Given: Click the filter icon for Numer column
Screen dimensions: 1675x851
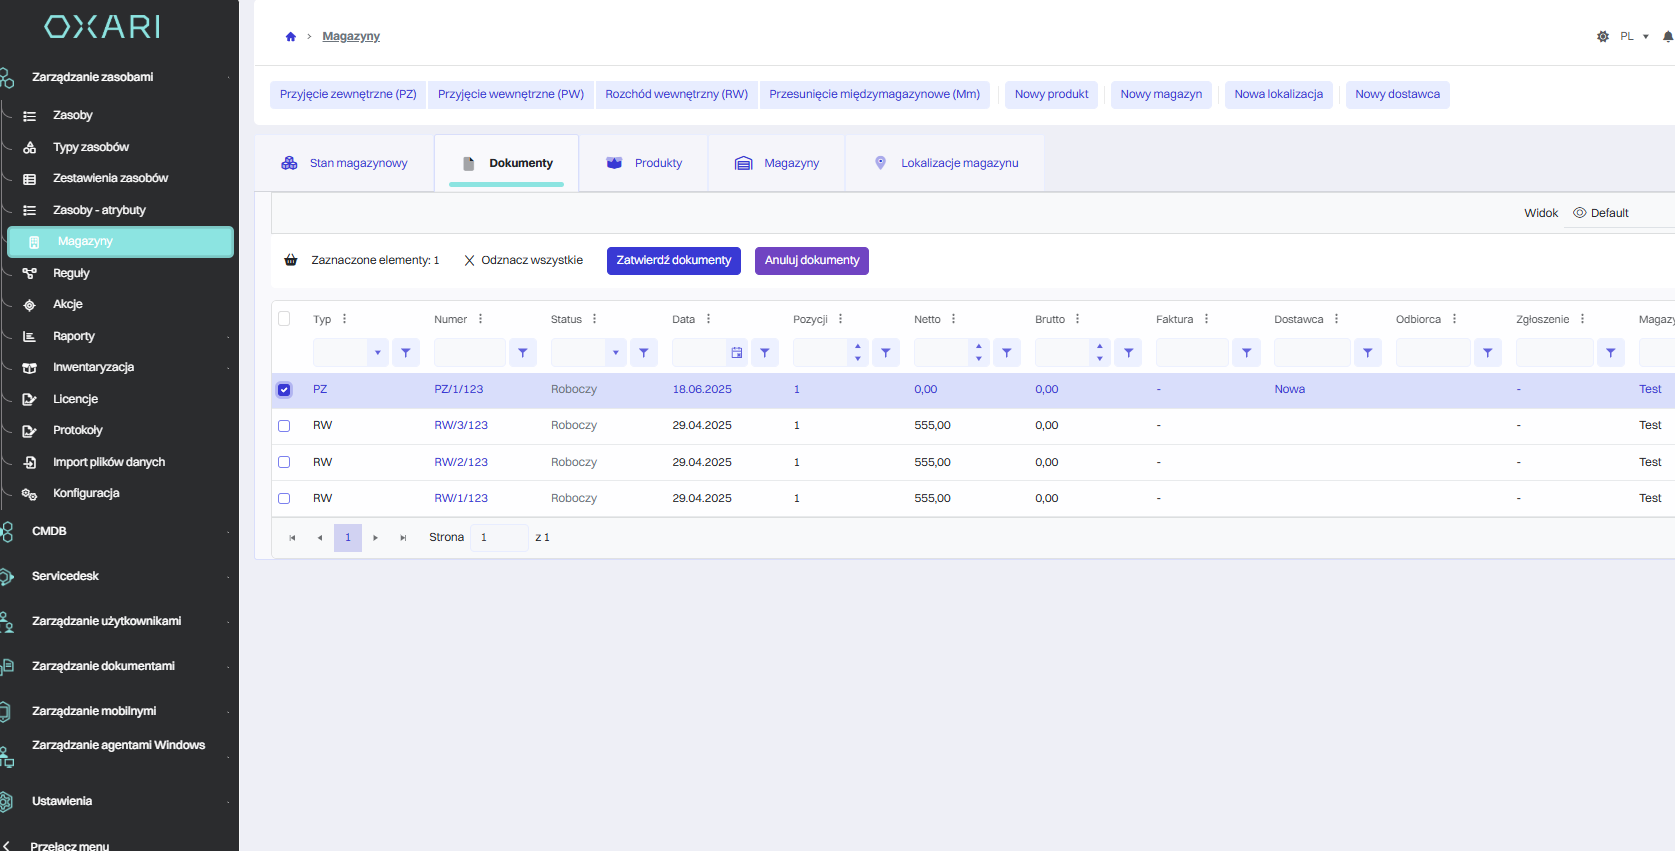Looking at the screenshot, I should click(x=523, y=353).
